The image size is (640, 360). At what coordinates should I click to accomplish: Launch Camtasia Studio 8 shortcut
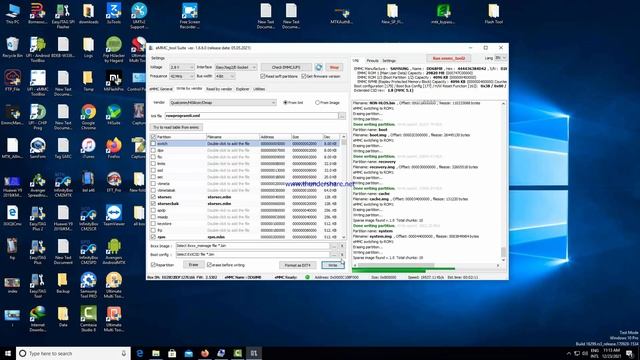(88, 318)
